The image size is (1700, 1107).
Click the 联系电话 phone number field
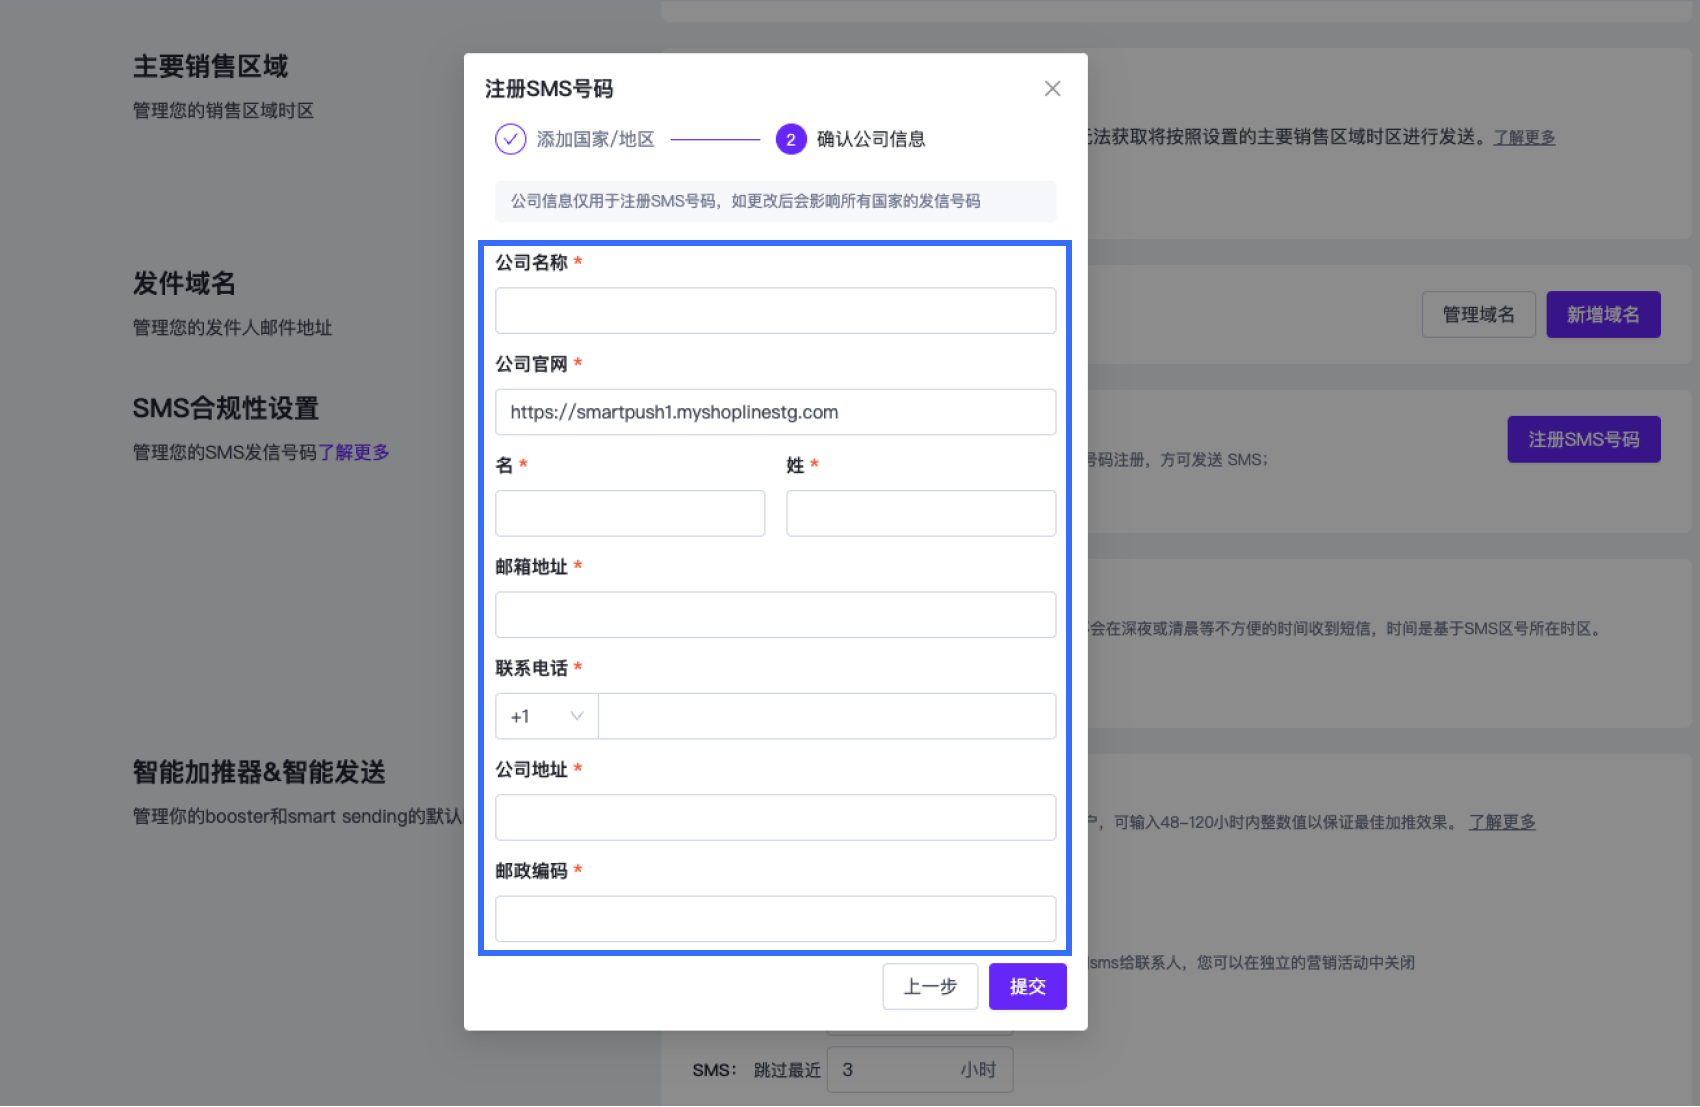826,716
